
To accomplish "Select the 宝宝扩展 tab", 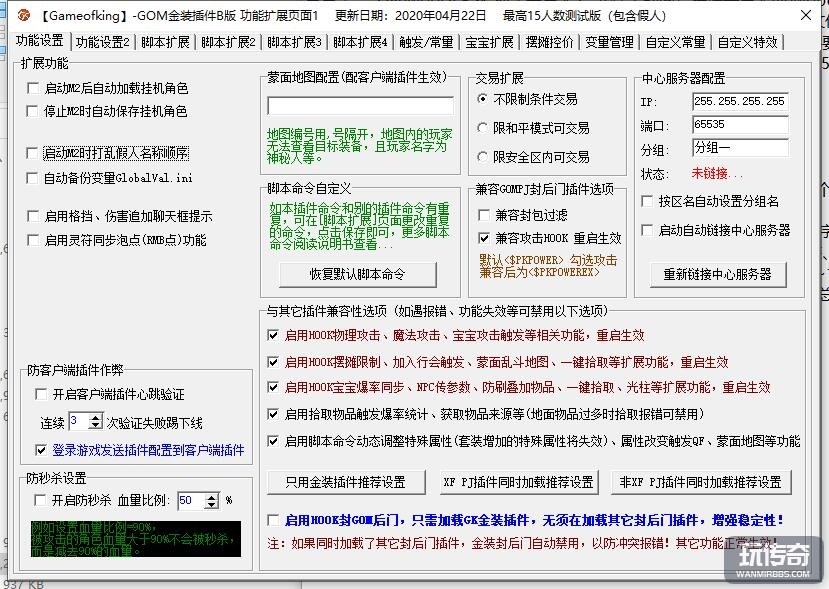I will point(490,42).
